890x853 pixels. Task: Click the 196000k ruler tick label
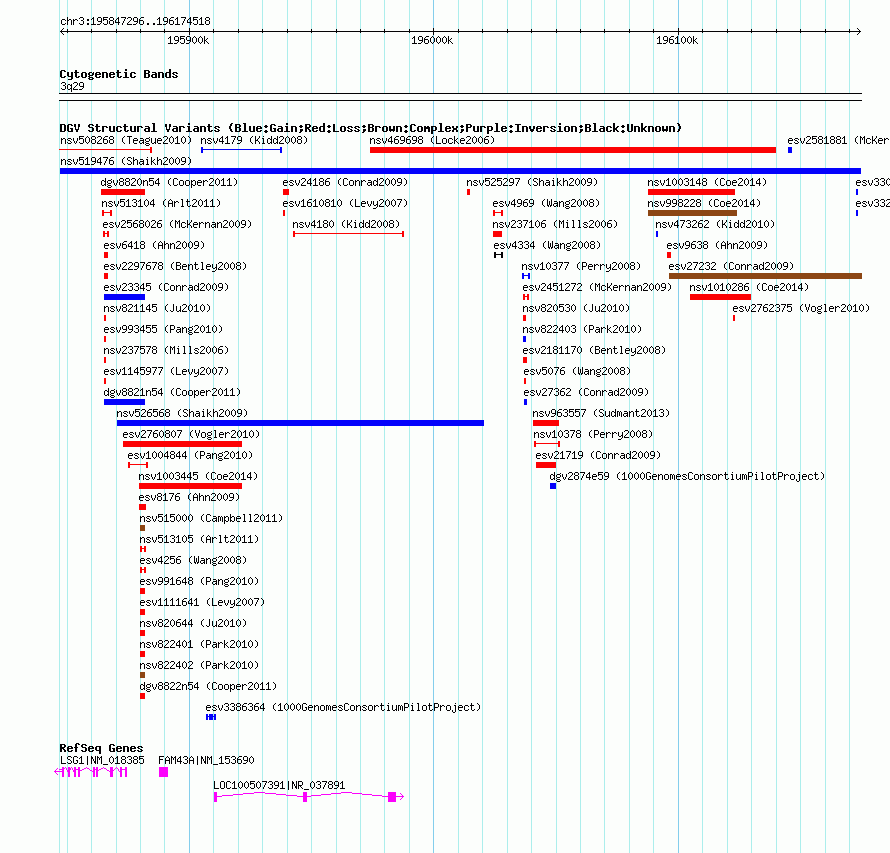point(432,40)
